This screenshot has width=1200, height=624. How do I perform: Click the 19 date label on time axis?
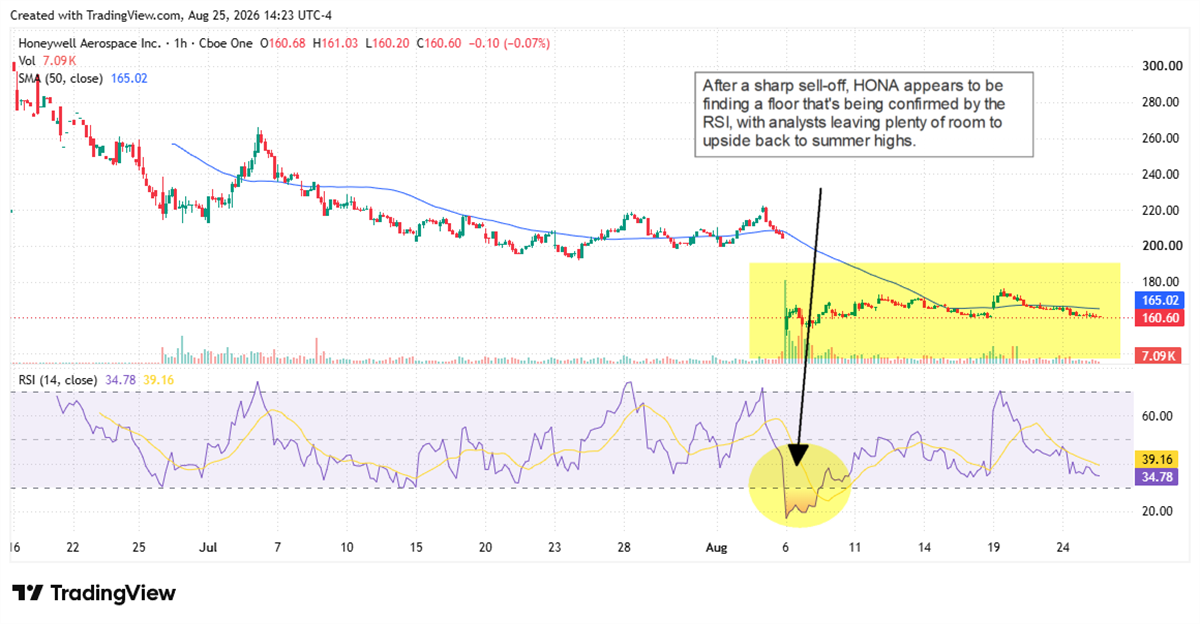pos(993,548)
